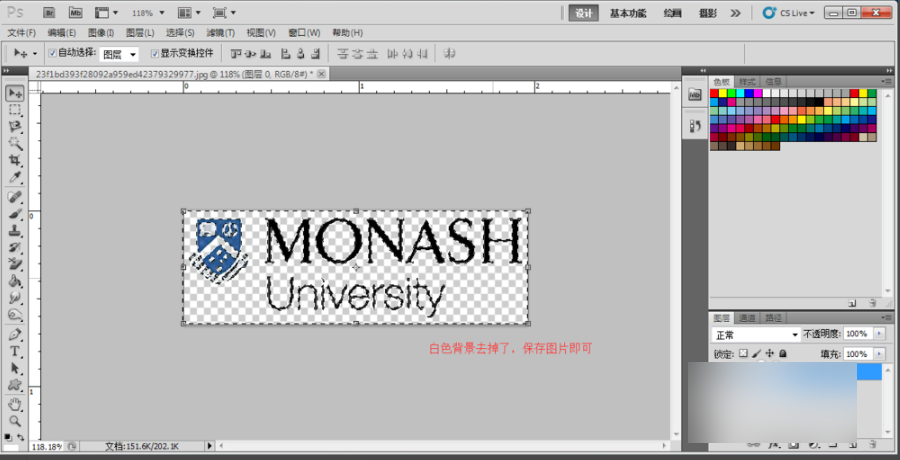
Task: Toggle the show transform controls (显示变换控件) checkbox
Action: tap(154, 53)
